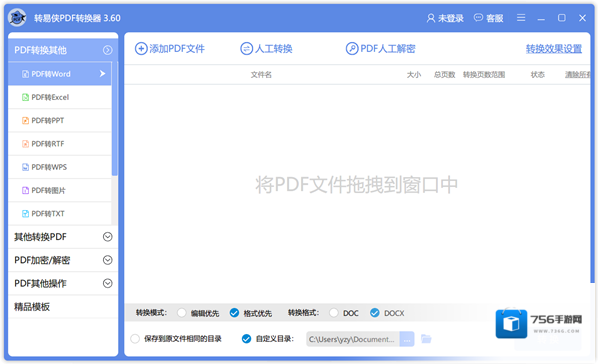Image resolution: width=598 pixels, height=364 pixels.
Task: Open the hamburger menu in title bar
Action: click(521, 18)
